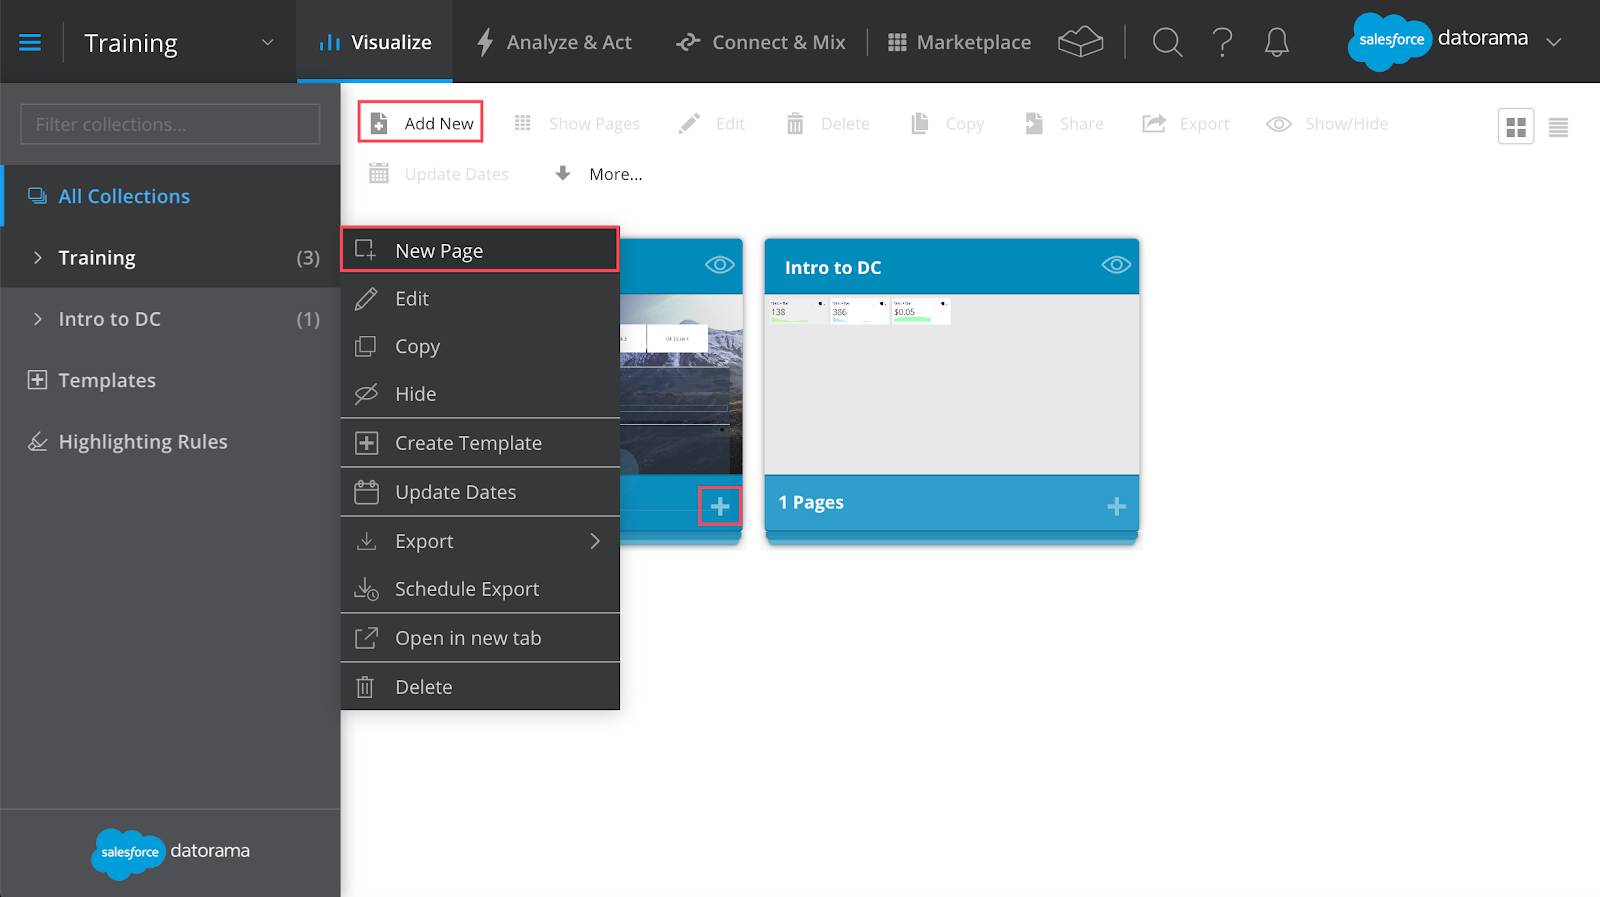Screen dimensions: 1600x897
Task: Switch to the Visualize tab
Action: (x=375, y=42)
